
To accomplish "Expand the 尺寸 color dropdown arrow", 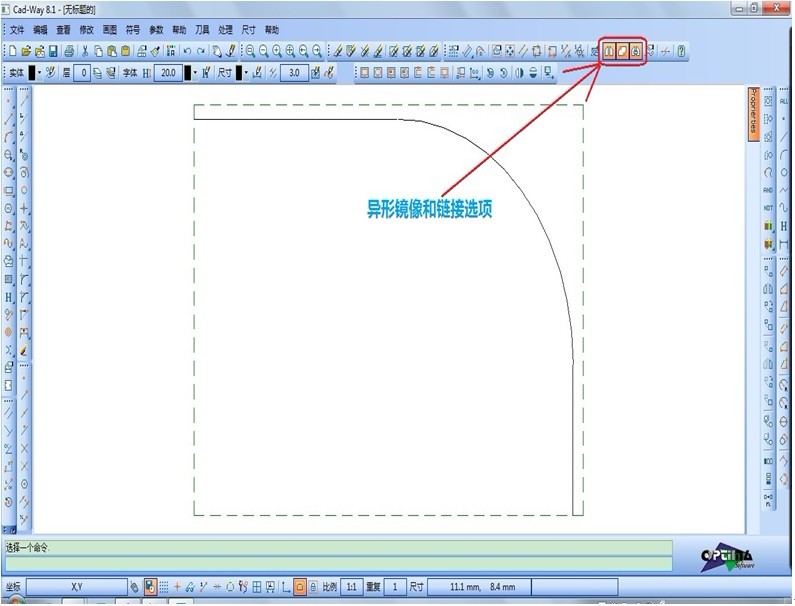I will 246,73.
